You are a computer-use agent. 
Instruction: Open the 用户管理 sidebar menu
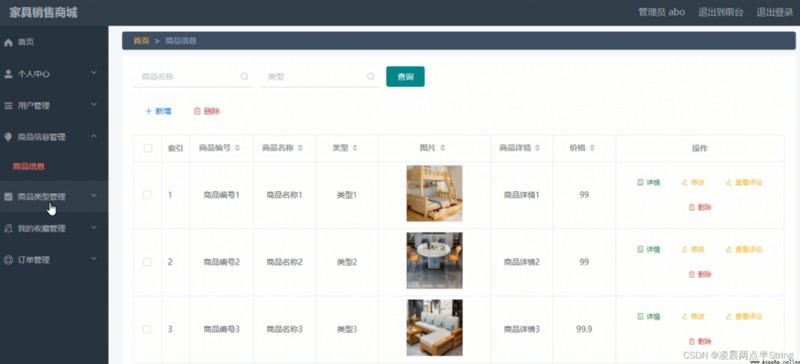pos(54,106)
